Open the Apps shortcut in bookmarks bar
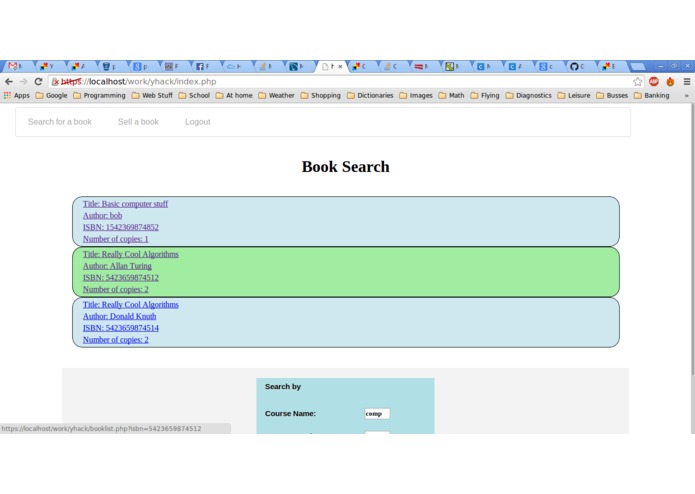 point(16,95)
